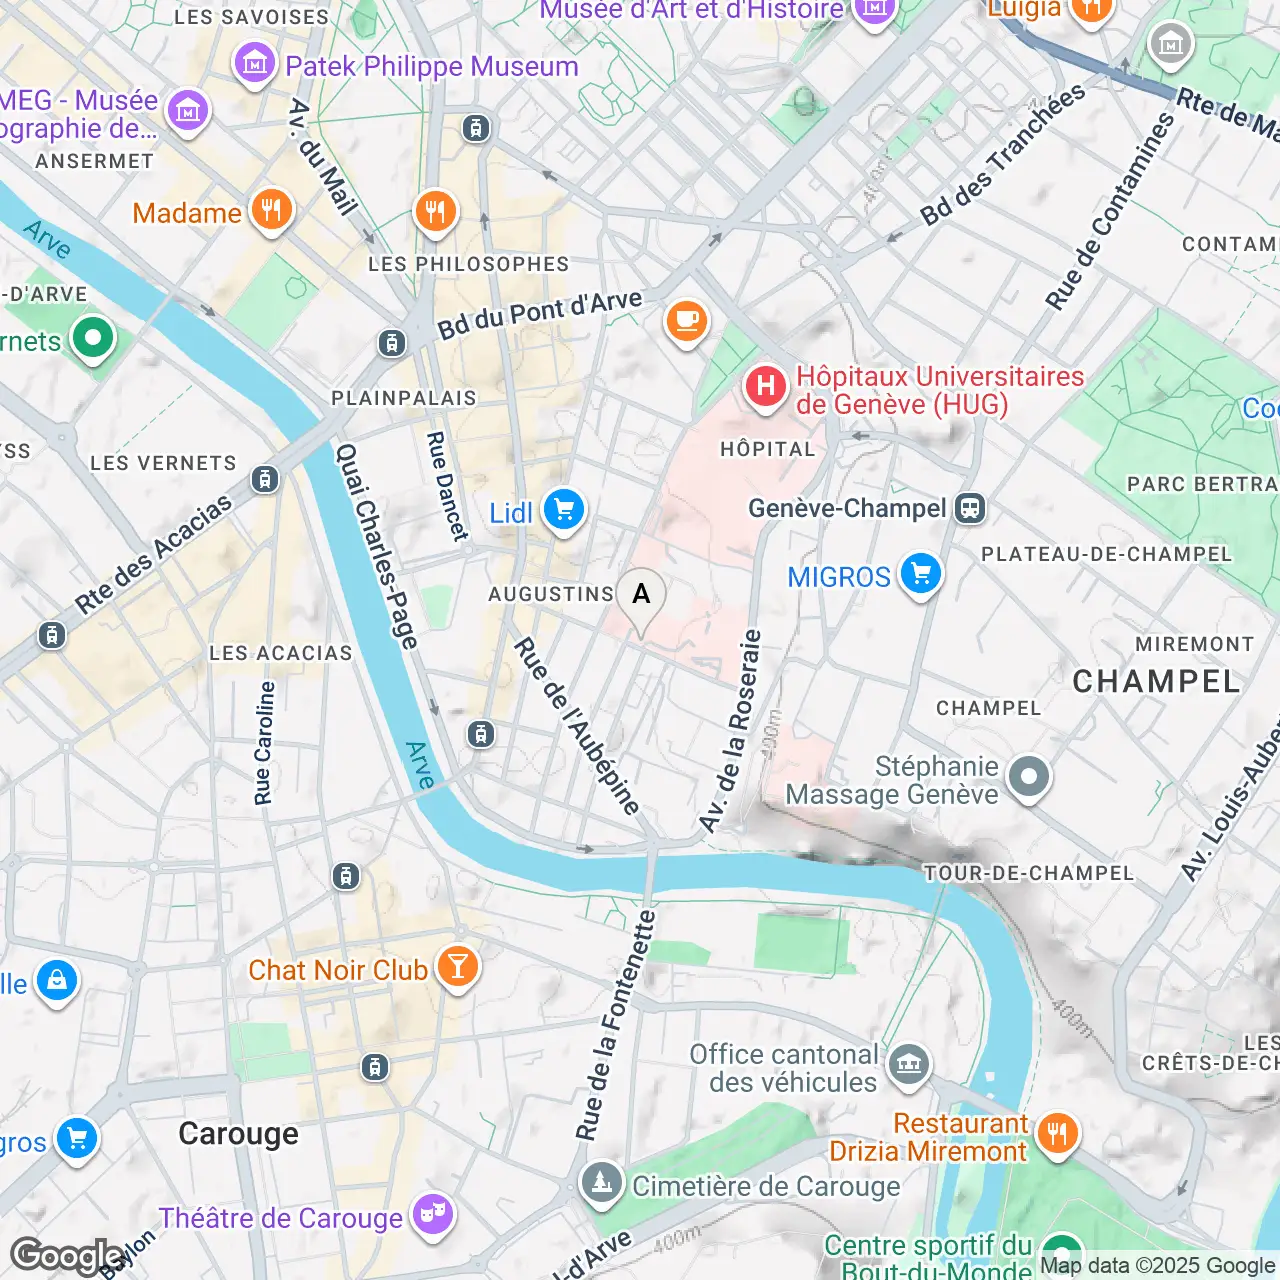Screen dimensions: 1280x1280
Task: Click the Restaurant Drizia Miremont pin
Action: coord(1057,1133)
